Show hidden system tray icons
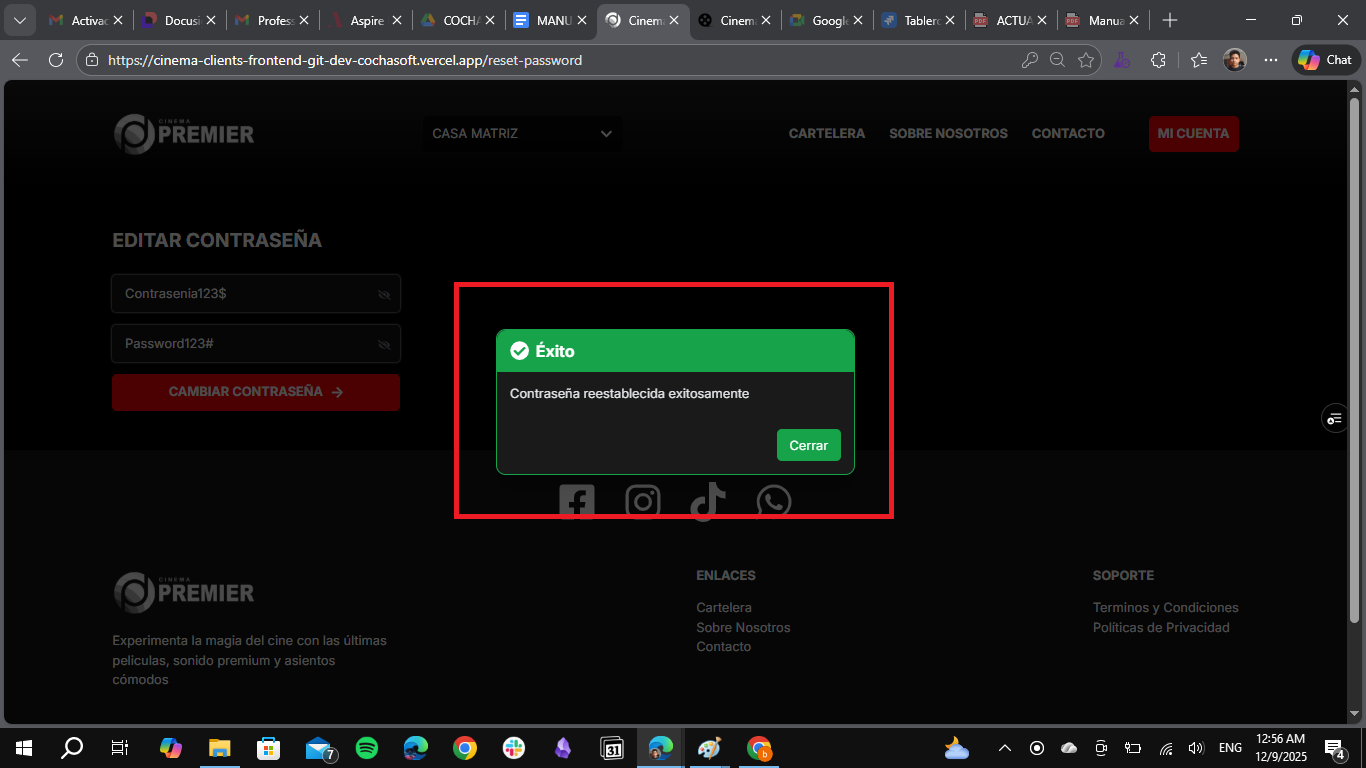 point(1005,748)
